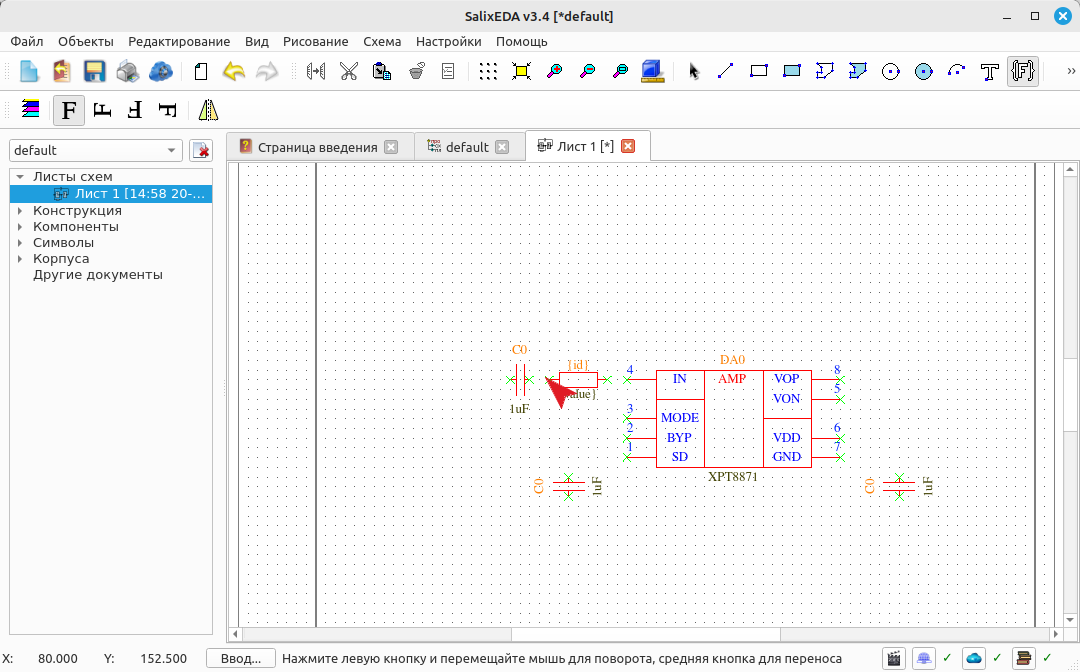Viewport: 1080px width, 672px height.
Task: Click the zoom out magnifier
Action: coord(588,71)
